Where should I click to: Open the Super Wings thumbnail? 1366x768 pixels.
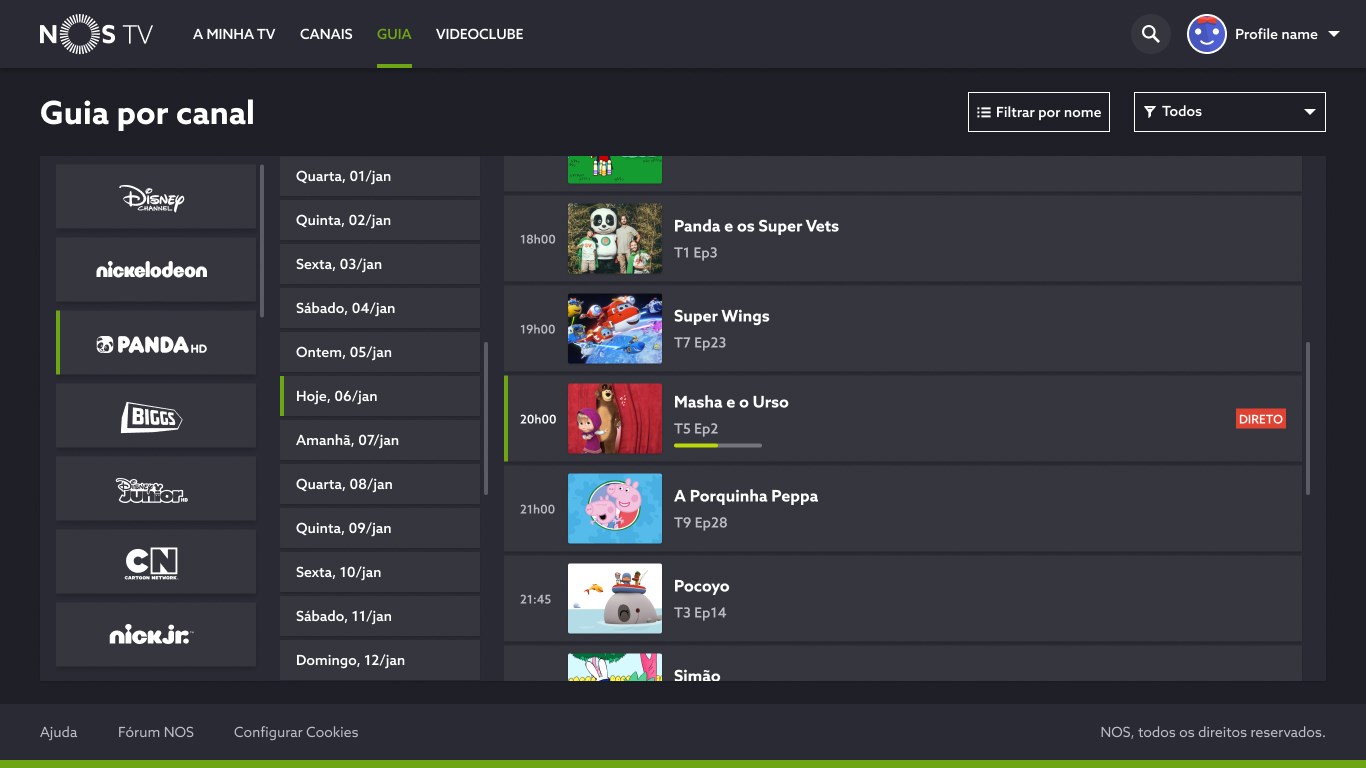click(615, 329)
